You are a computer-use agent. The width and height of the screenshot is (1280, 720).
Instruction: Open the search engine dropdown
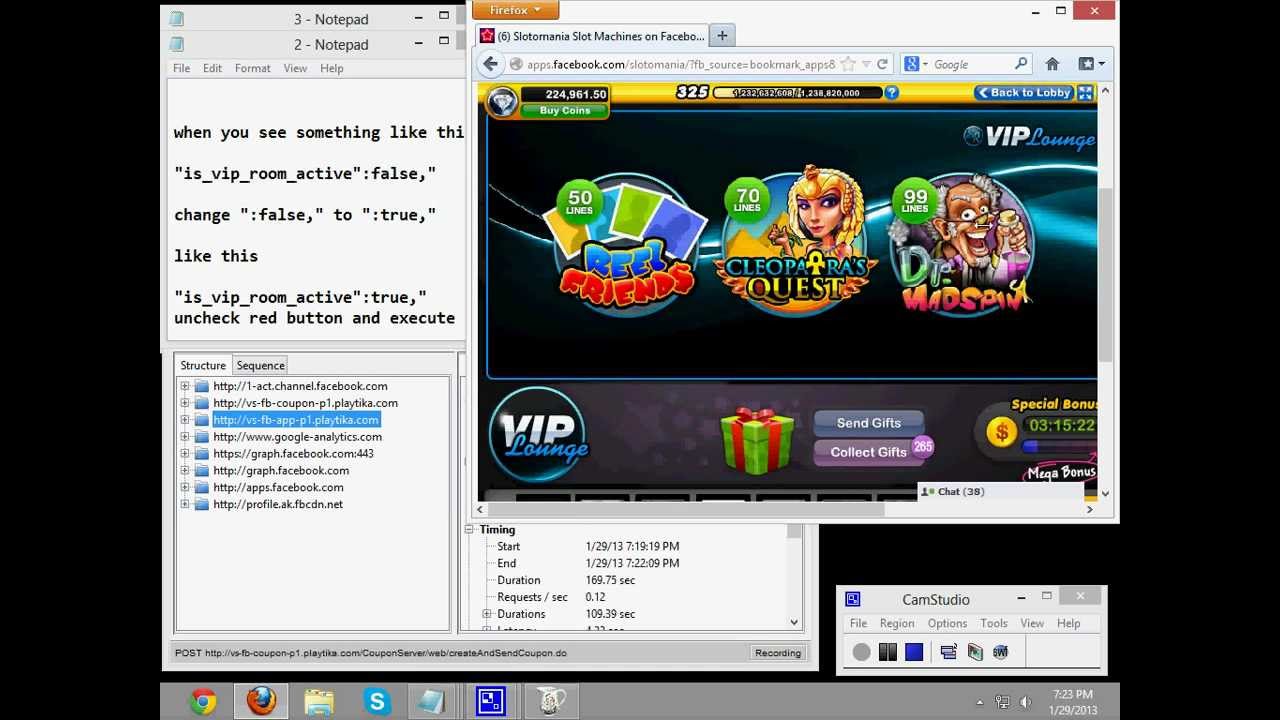(x=916, y=64)
